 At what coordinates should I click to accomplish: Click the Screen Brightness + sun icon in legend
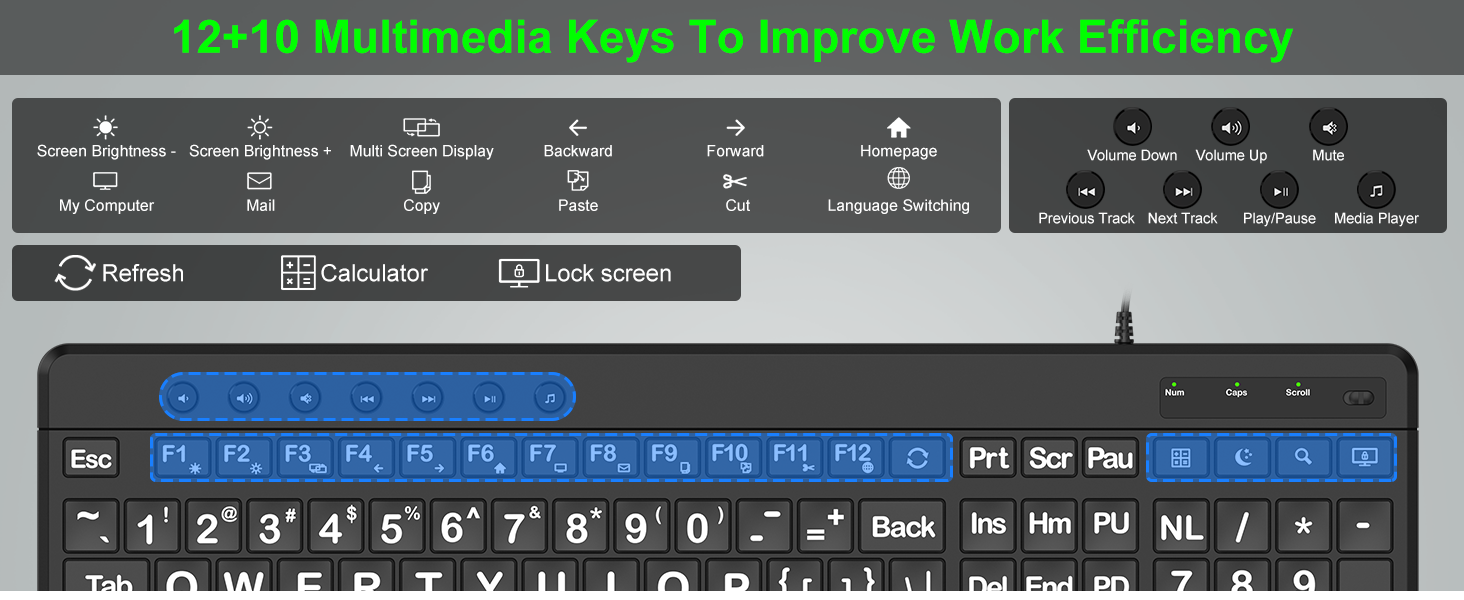pos(260,127)
